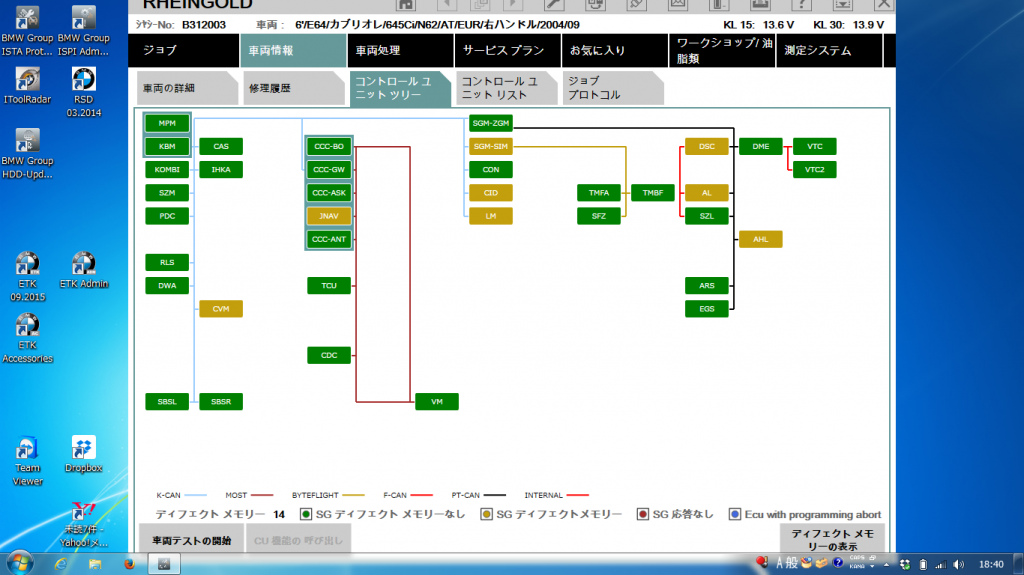Select the CCC-BO control unit node
Viewport: 1024px width, 575px height.
click(328, 146)
